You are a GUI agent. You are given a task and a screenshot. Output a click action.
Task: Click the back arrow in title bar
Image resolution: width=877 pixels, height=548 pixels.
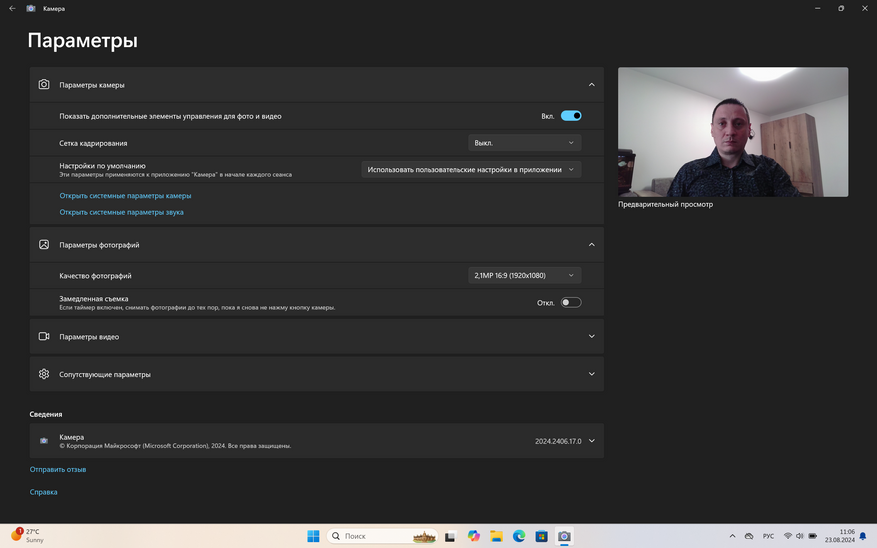pyautogui.click(x=12, y=8)
